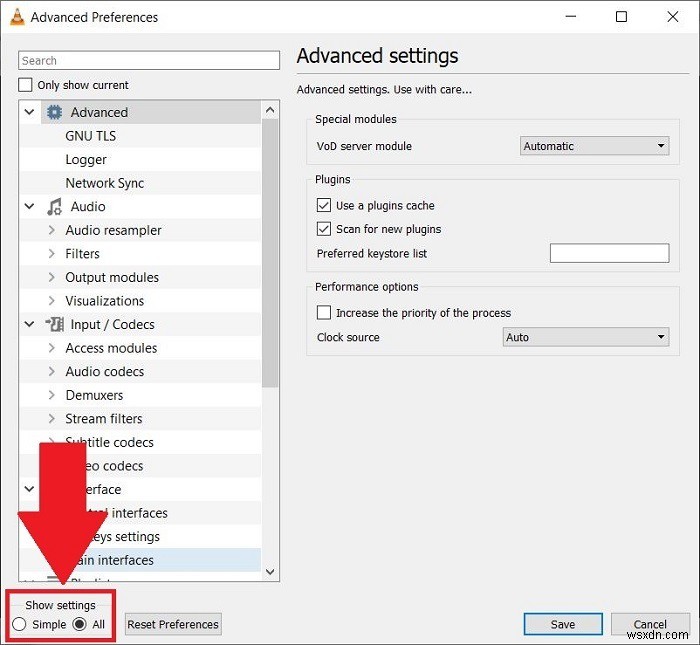The image size is (700, 645).
Task: Click tree scrollbar down arrow
Action: tap(270, 571)
